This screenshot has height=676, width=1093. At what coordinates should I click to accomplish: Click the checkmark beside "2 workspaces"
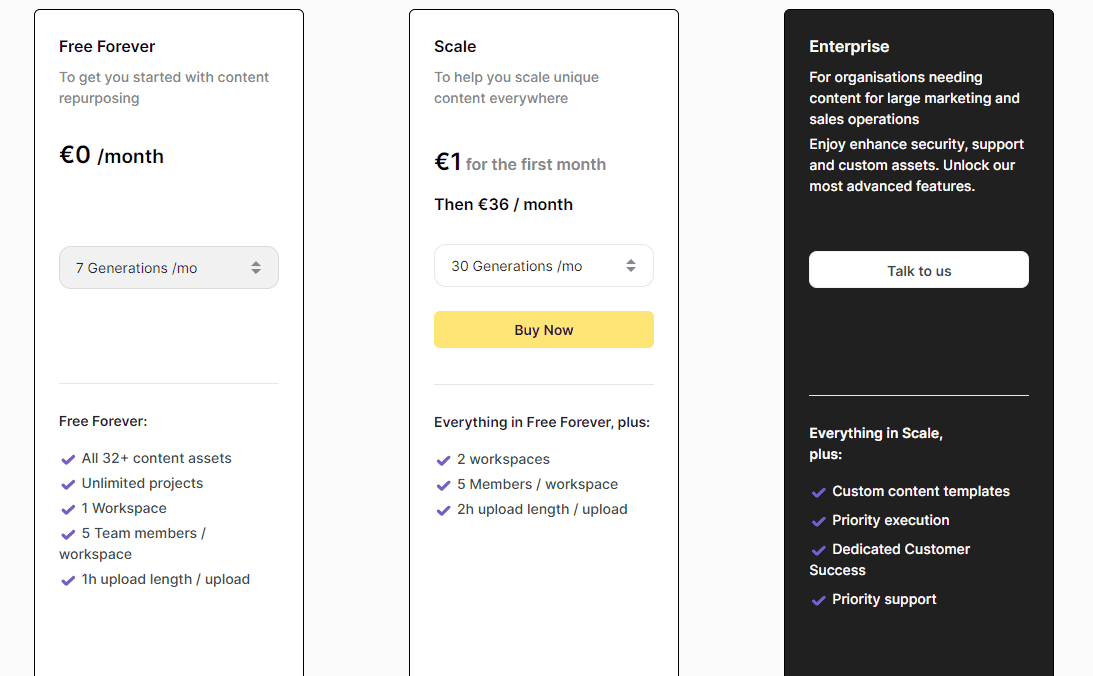pos(443,459)
